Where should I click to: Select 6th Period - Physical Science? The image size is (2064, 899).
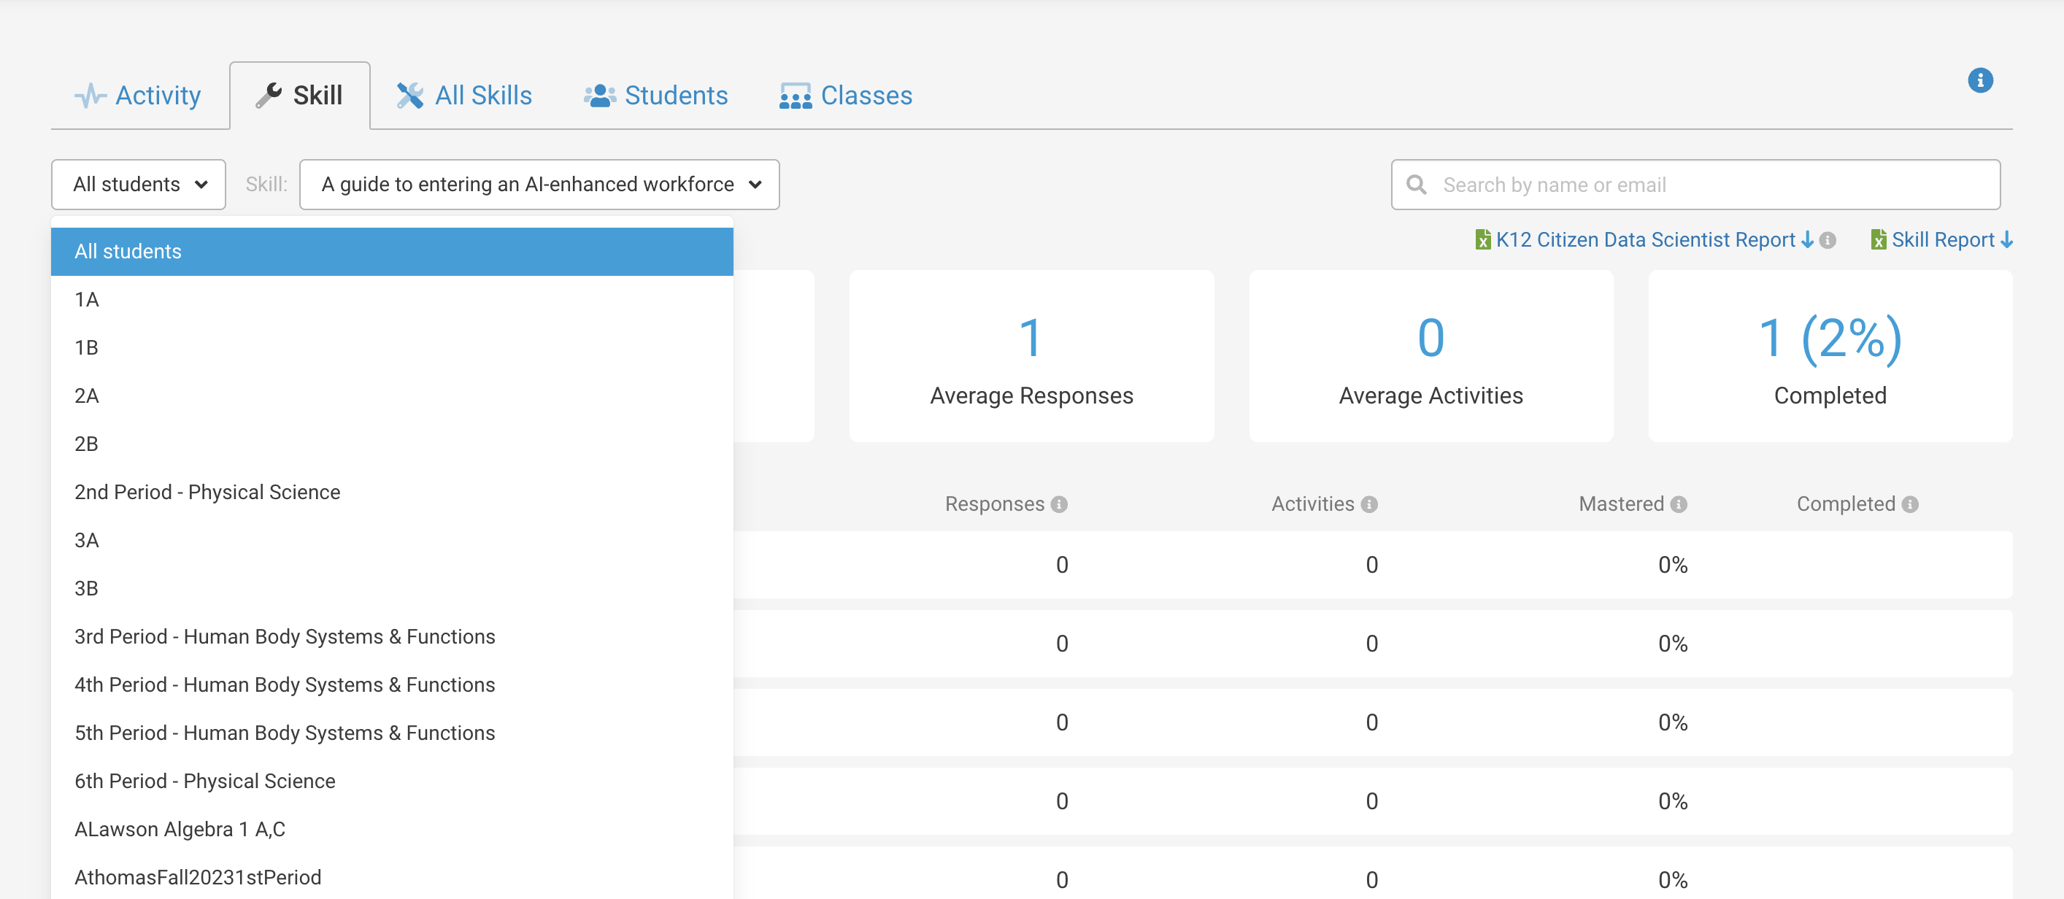click(205, 781)
